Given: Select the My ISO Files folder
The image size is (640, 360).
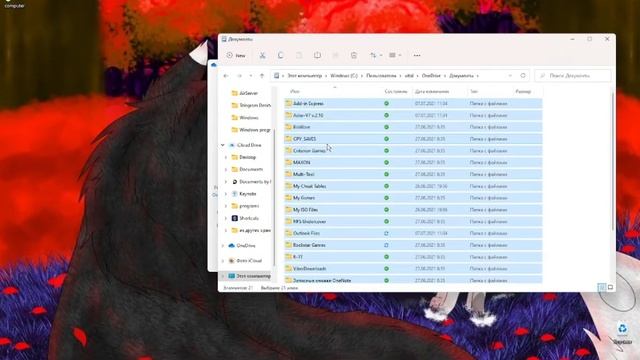Looking at the screenshot, I should click(x=413, y=210).
